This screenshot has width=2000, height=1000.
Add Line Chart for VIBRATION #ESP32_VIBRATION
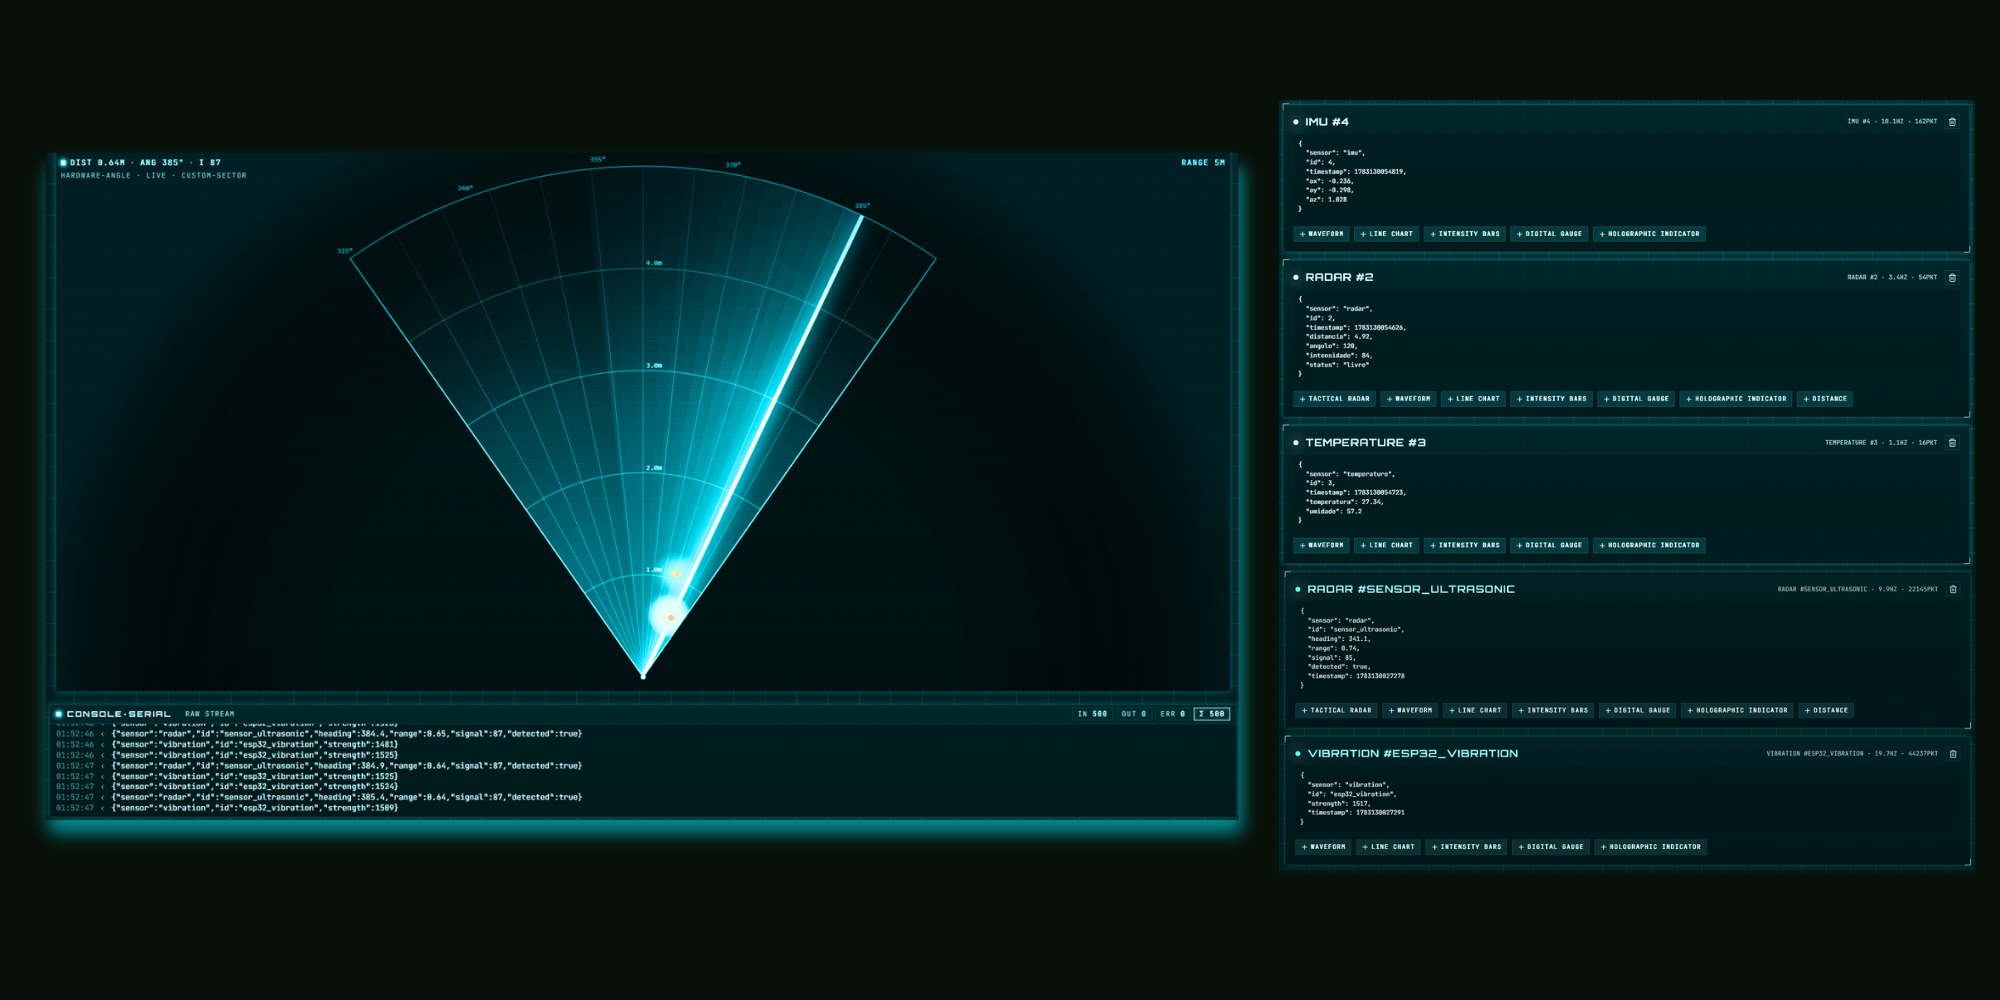[x=1389, y=847]
